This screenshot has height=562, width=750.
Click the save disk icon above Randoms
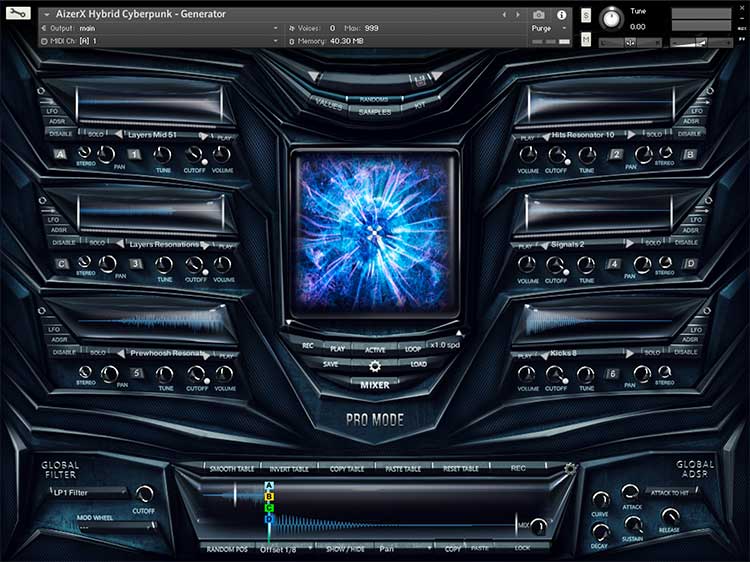pos(420,80)
